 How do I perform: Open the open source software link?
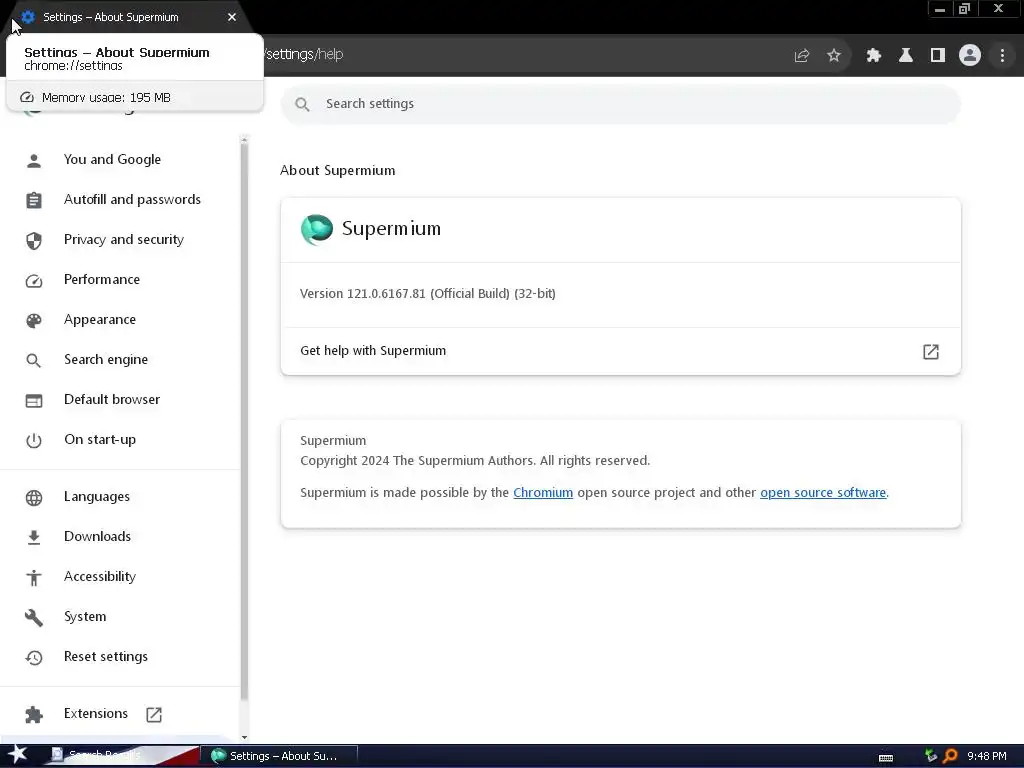823,493
